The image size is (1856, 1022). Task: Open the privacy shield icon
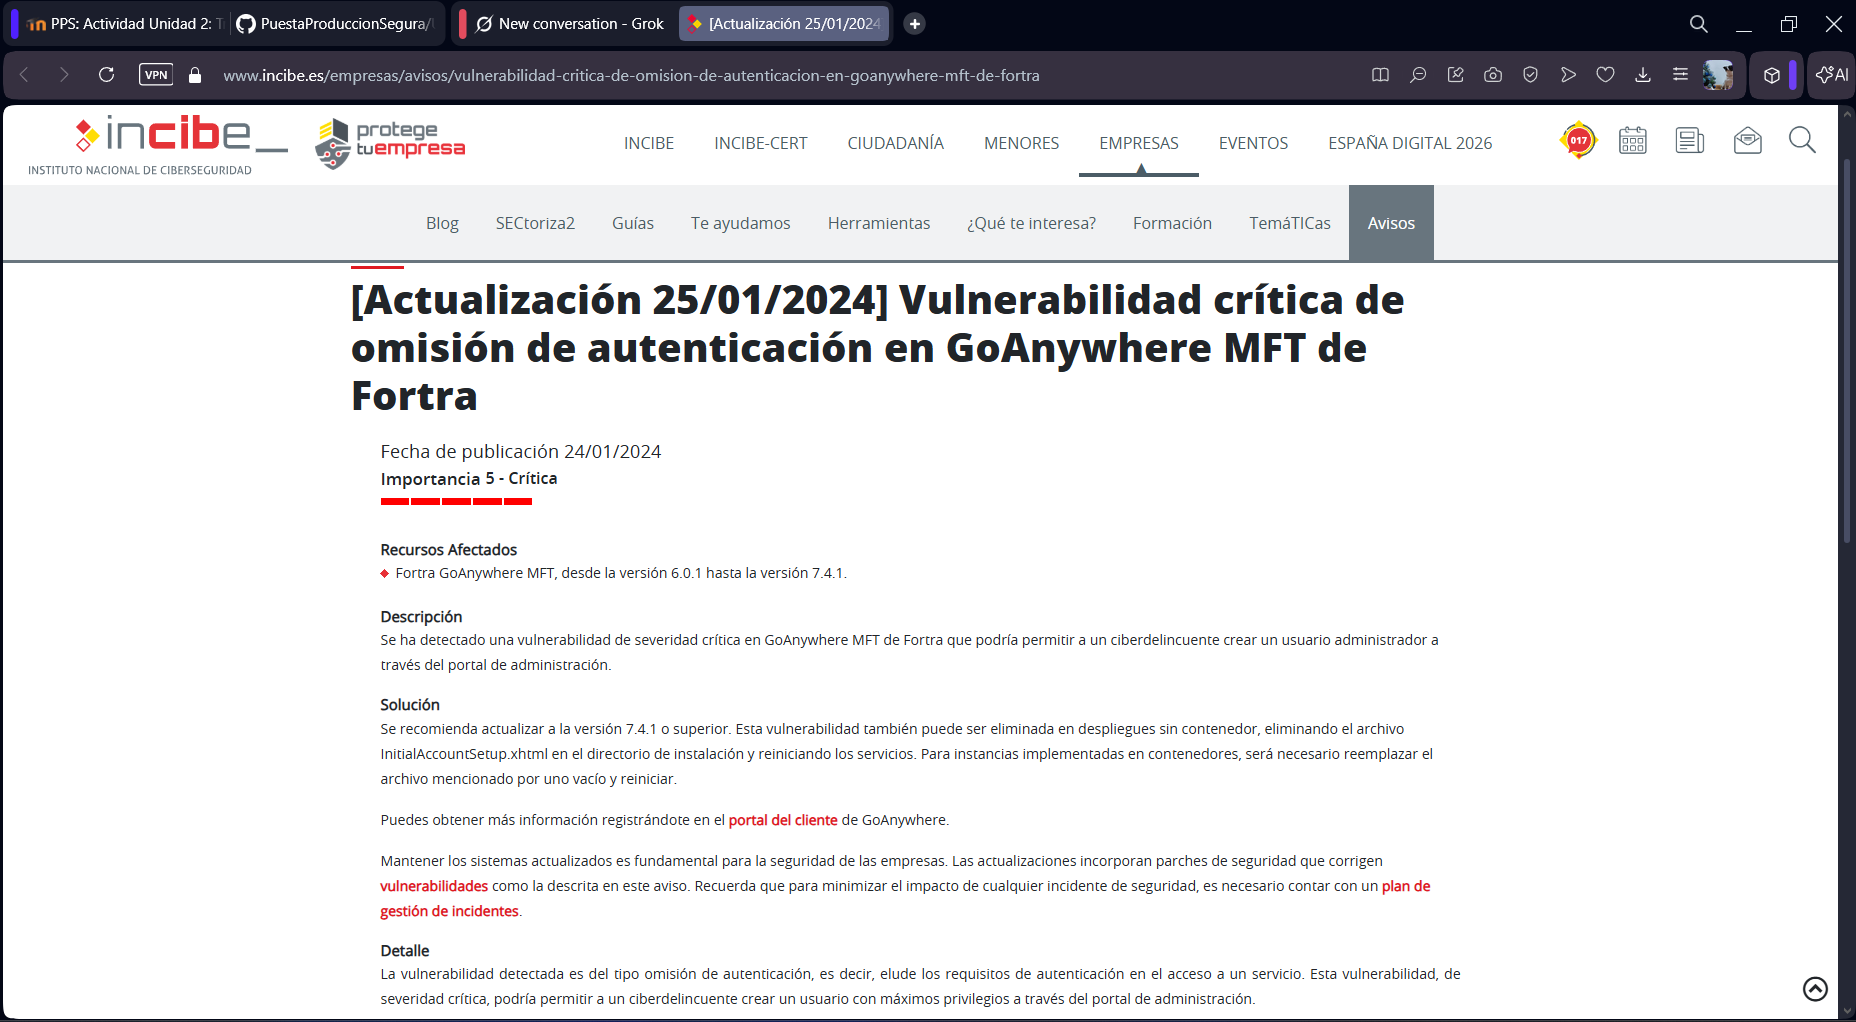tap(1530, 75)
